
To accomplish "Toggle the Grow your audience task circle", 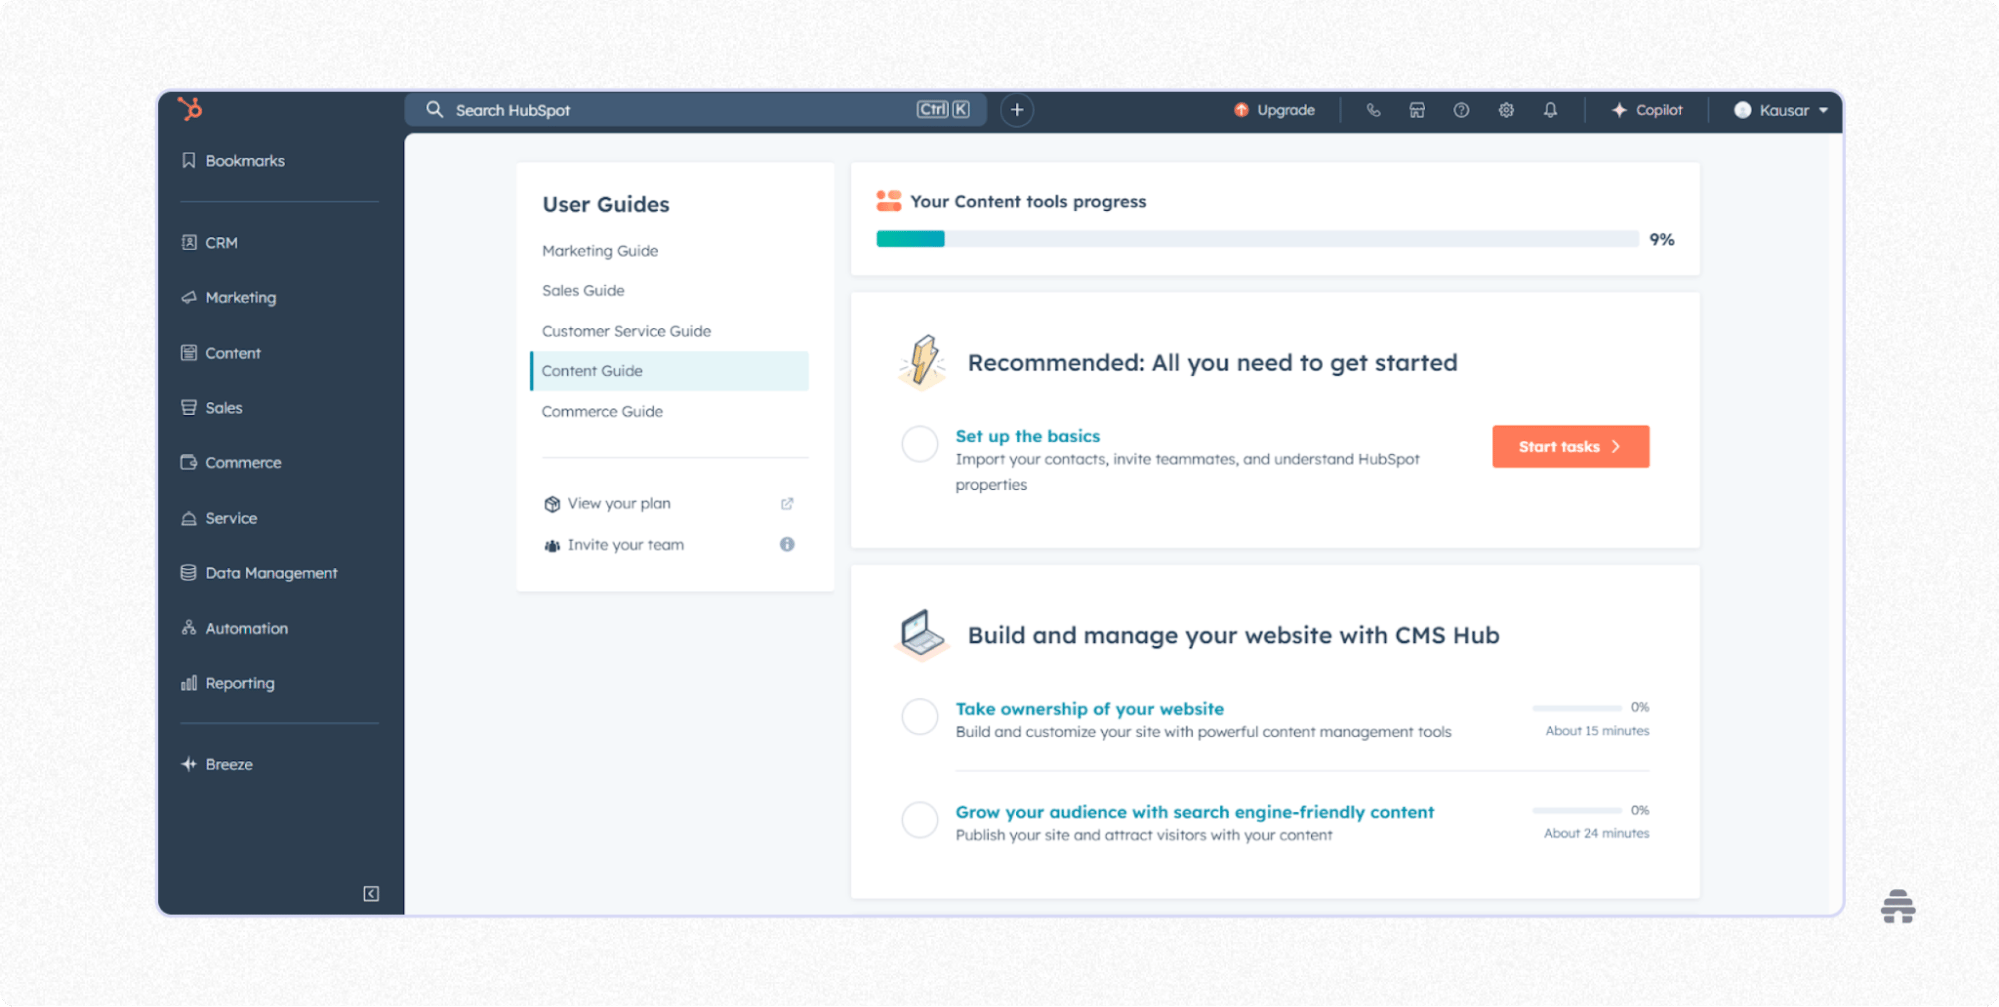I will click(919, 820).
